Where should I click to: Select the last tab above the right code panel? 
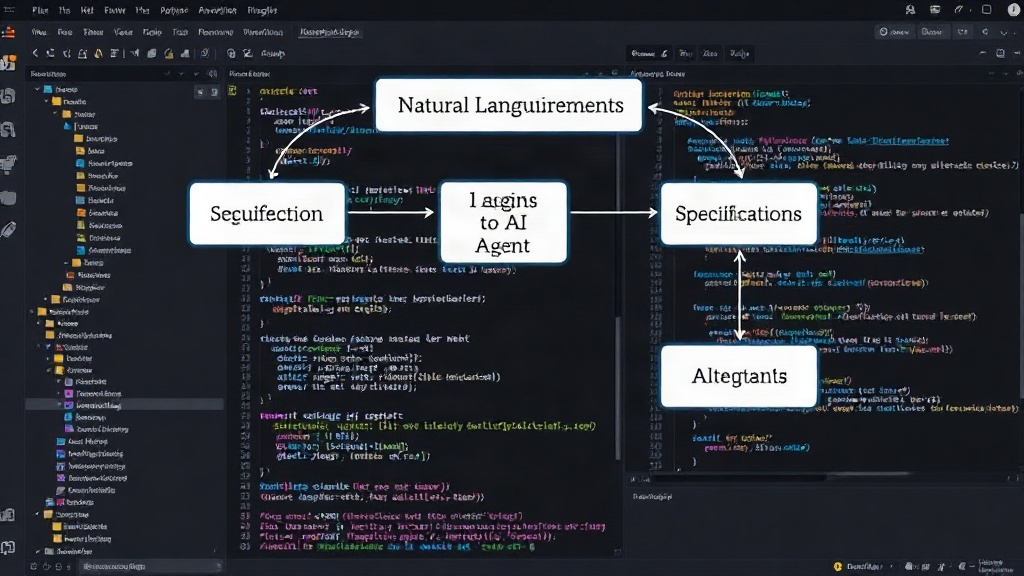coord(739,54)
